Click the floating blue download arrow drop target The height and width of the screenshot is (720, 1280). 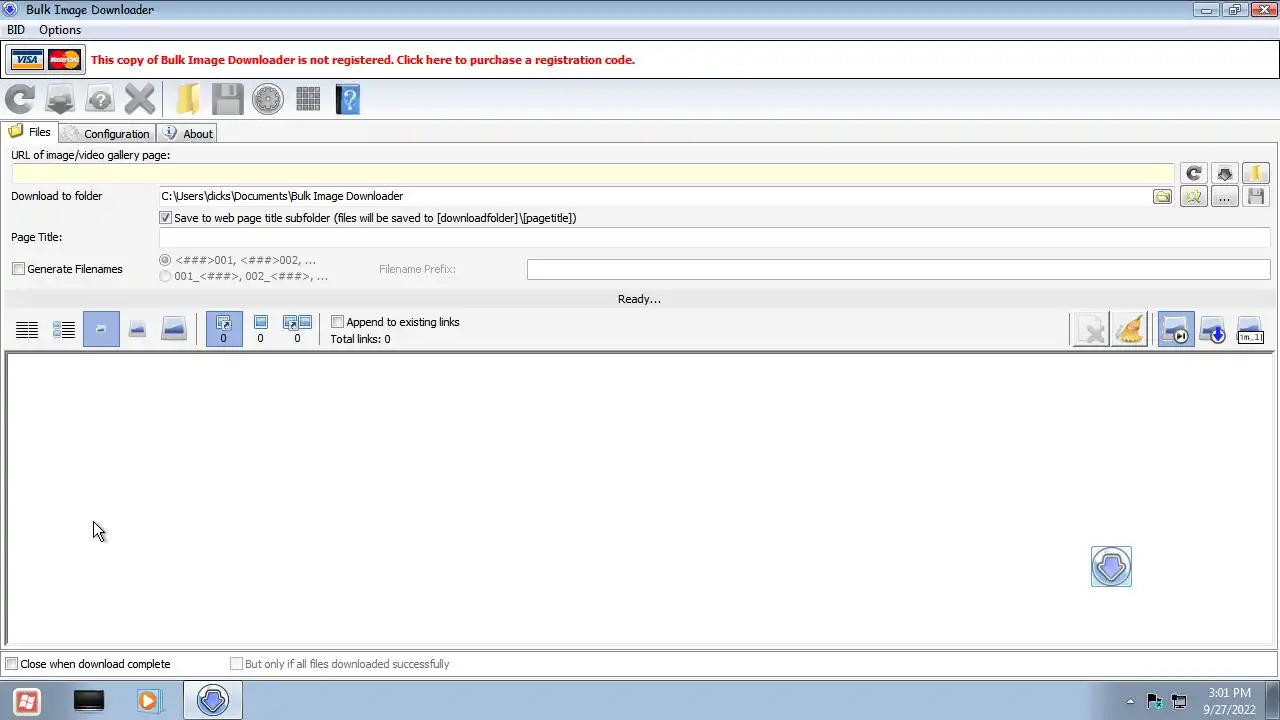(1111, 567)
